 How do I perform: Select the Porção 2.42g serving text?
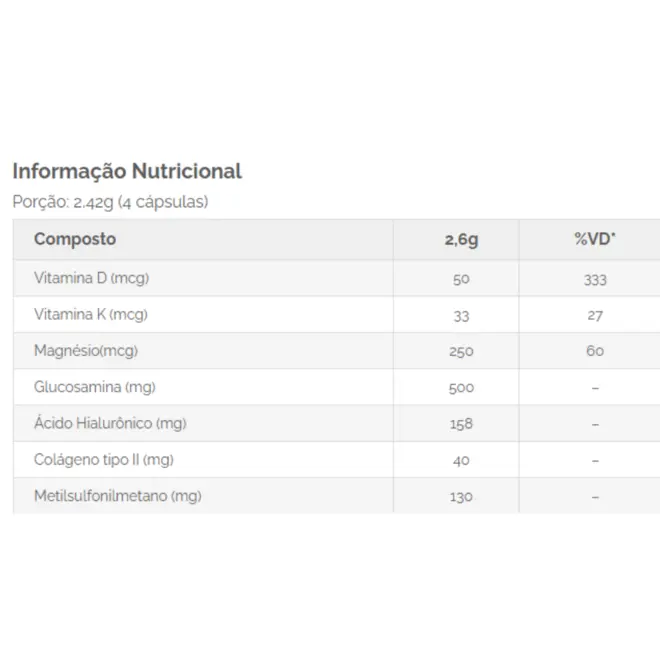(x=110, y=202)
